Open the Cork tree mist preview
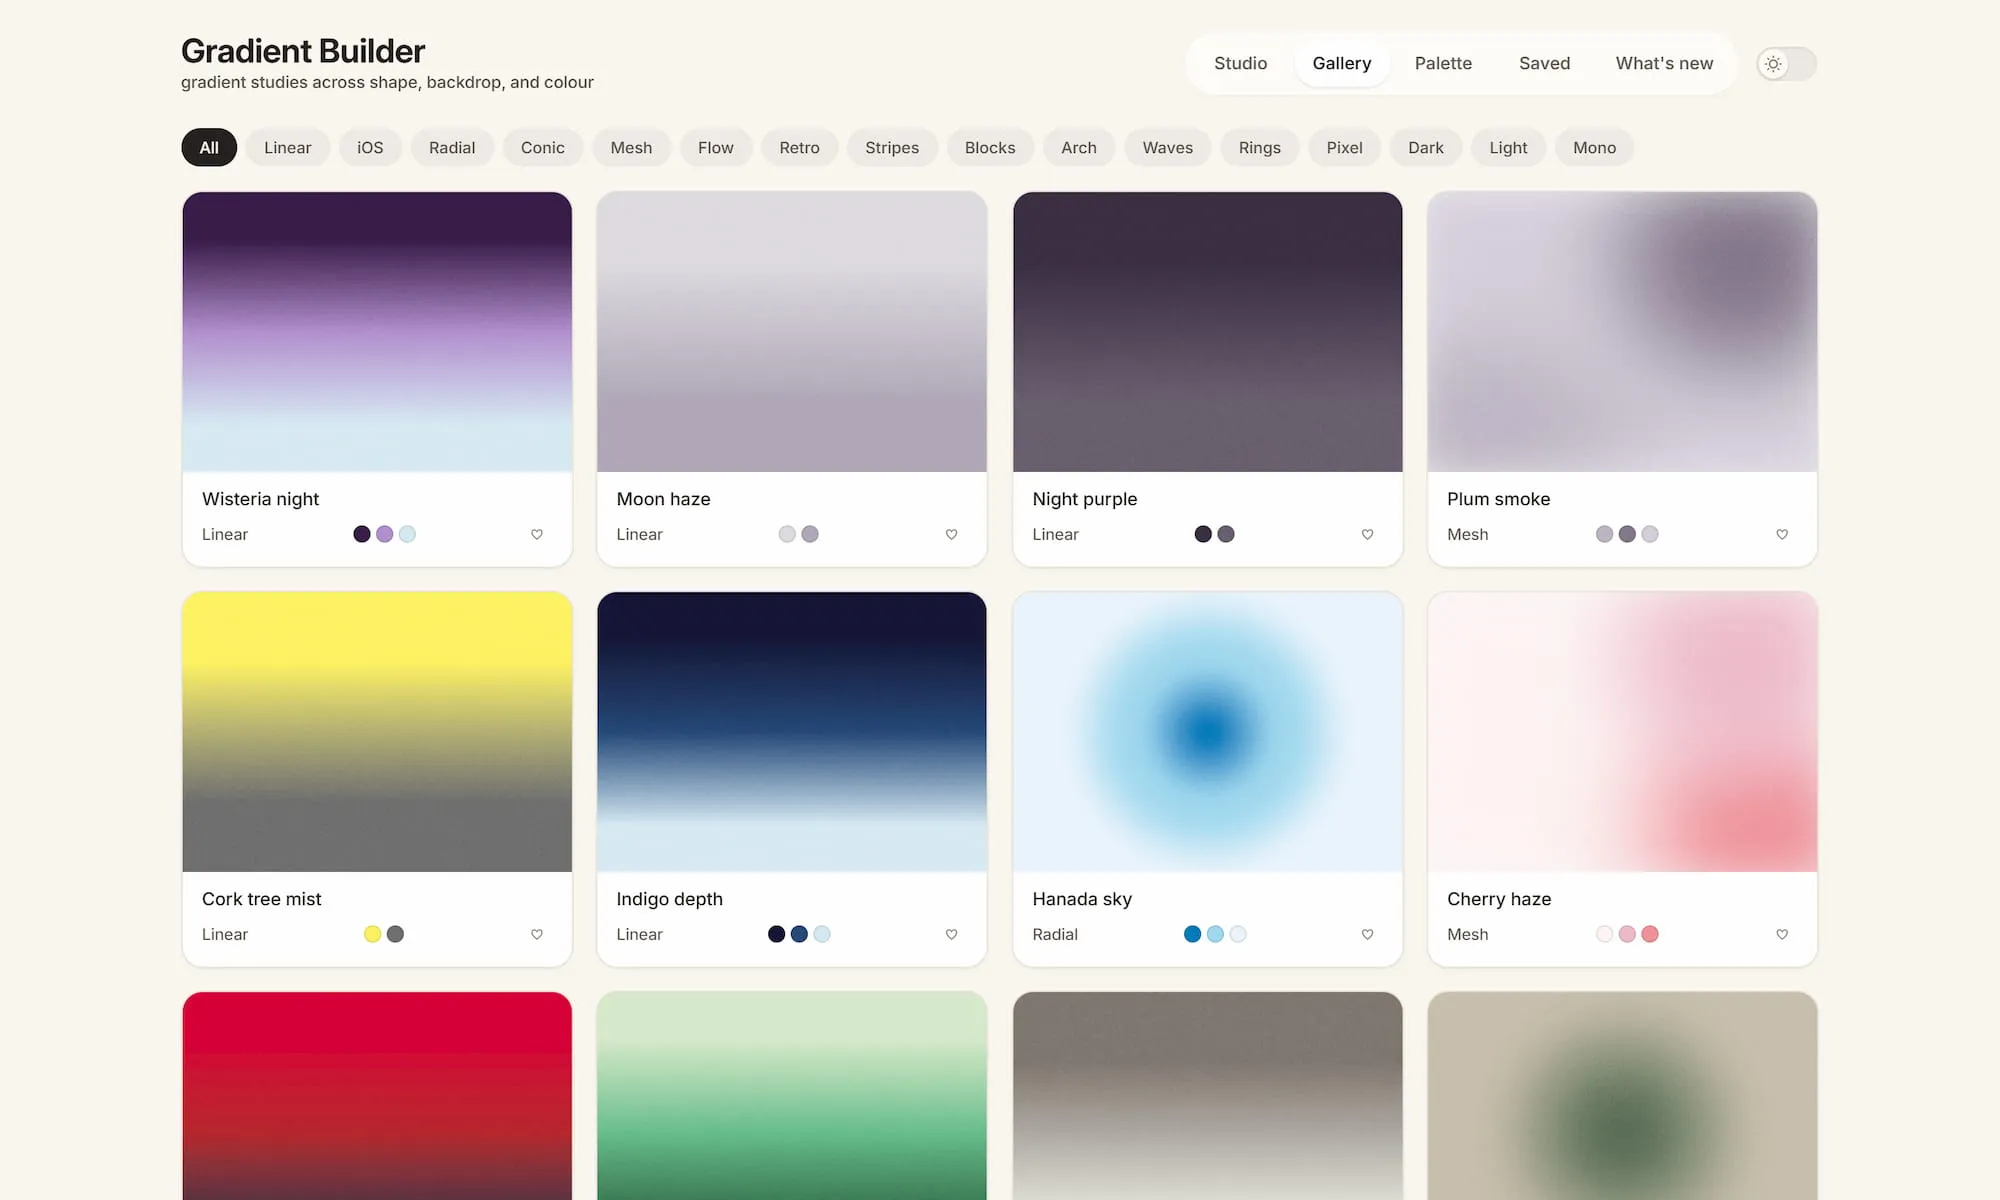The image size is (2000, 1200). (x=377, y=732)
